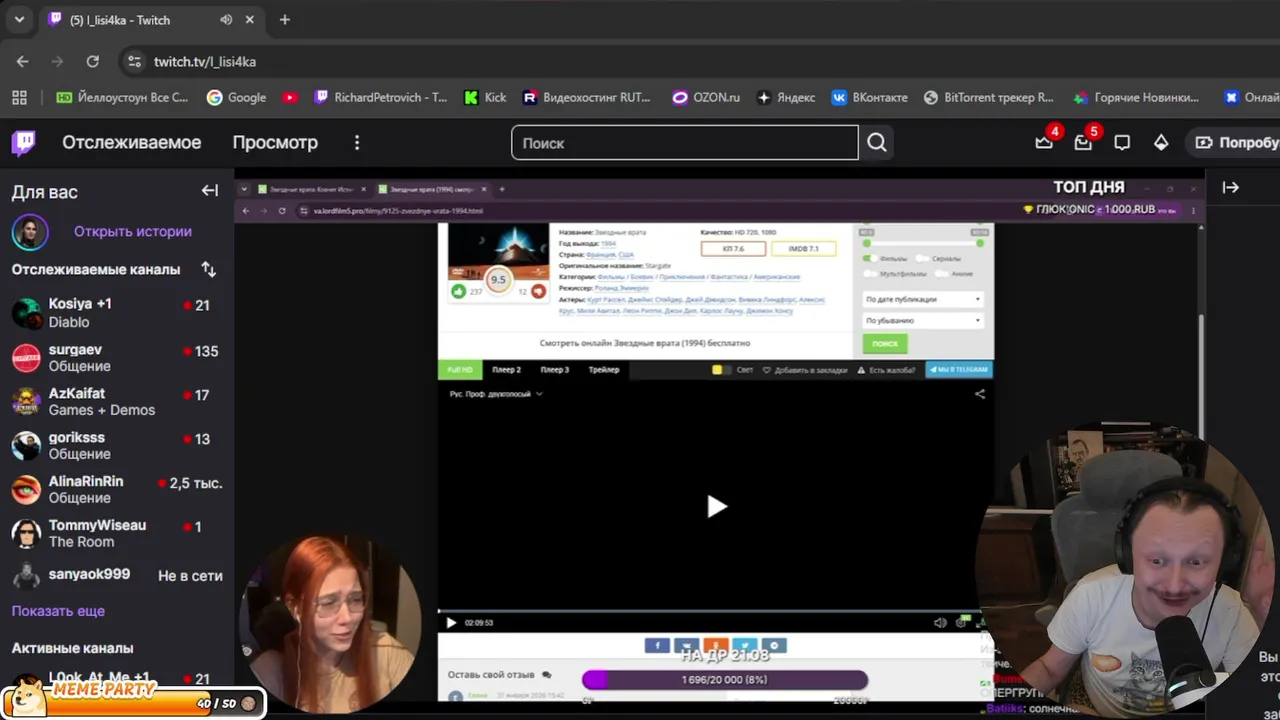The image size is (1280, 720).
Task: Open Prime loot crown icon with badge 4
Action: click(1044, 143)
